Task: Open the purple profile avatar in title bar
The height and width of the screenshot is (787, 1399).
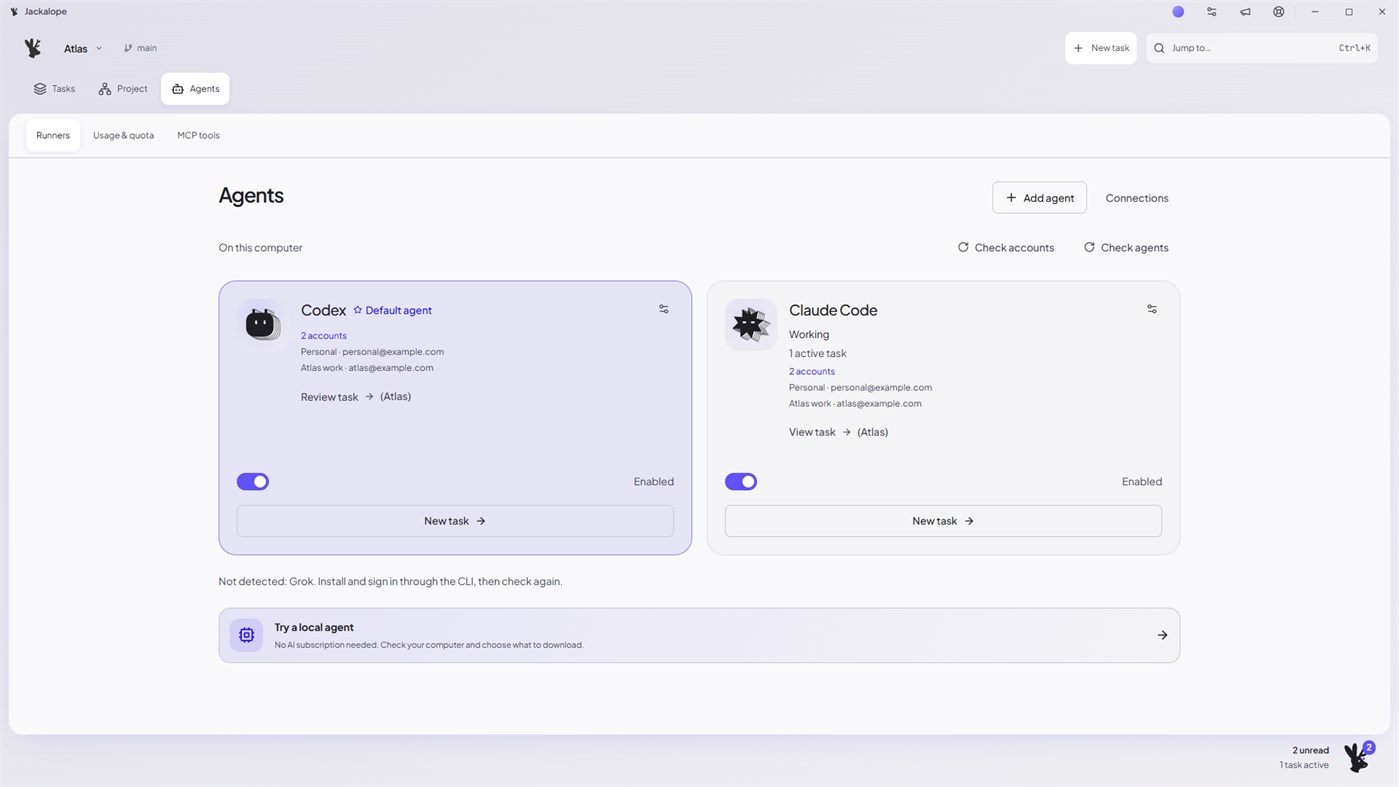Action: coord(1178,12)
